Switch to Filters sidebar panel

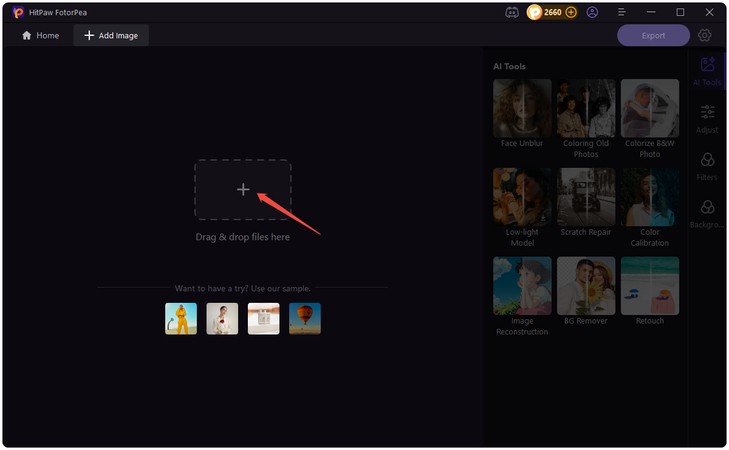pyautogui.click(x=707, y=166)
